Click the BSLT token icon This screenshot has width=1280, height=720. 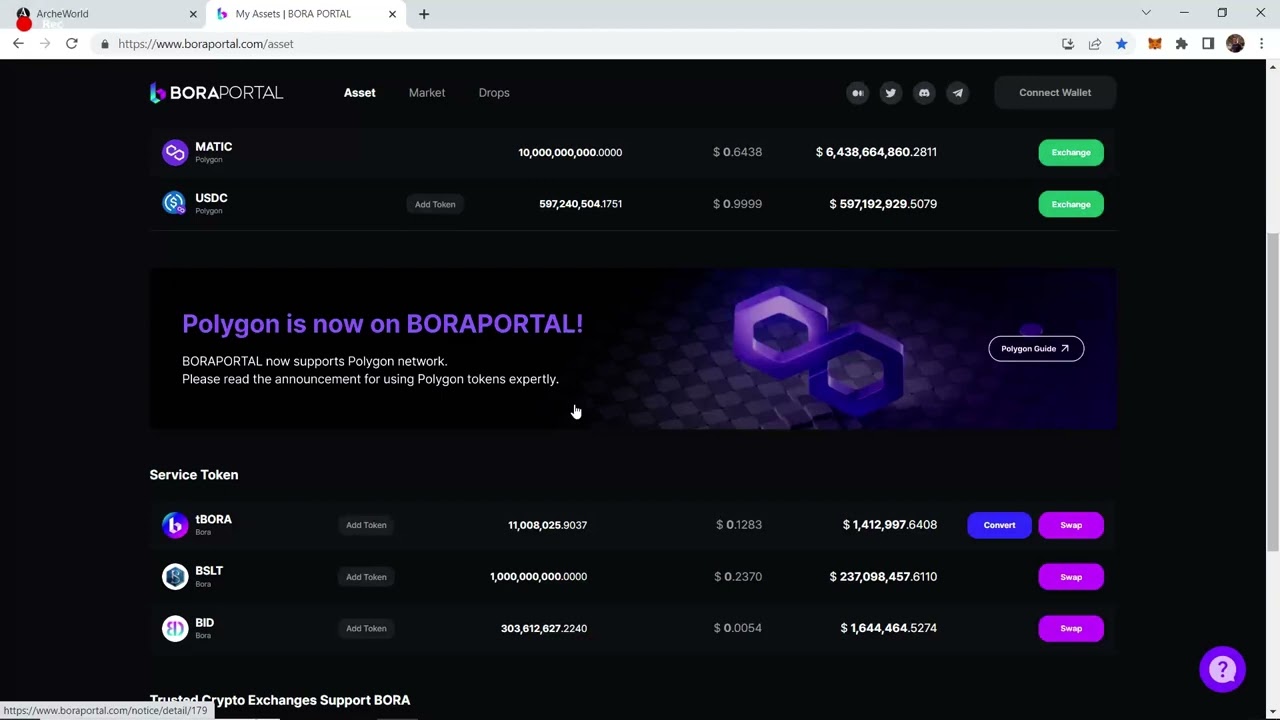pos(175,576)
